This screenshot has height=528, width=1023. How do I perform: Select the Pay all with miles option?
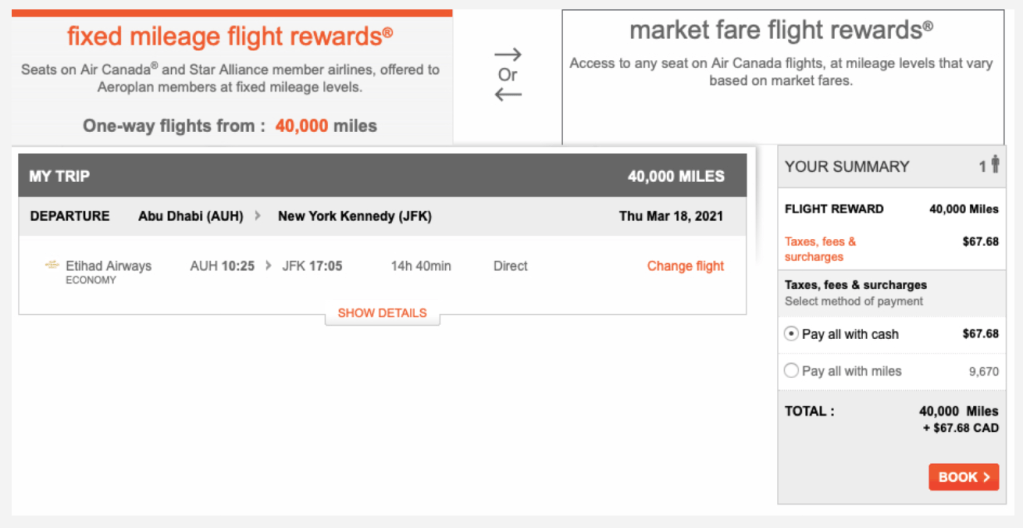[x=791, y=371]
